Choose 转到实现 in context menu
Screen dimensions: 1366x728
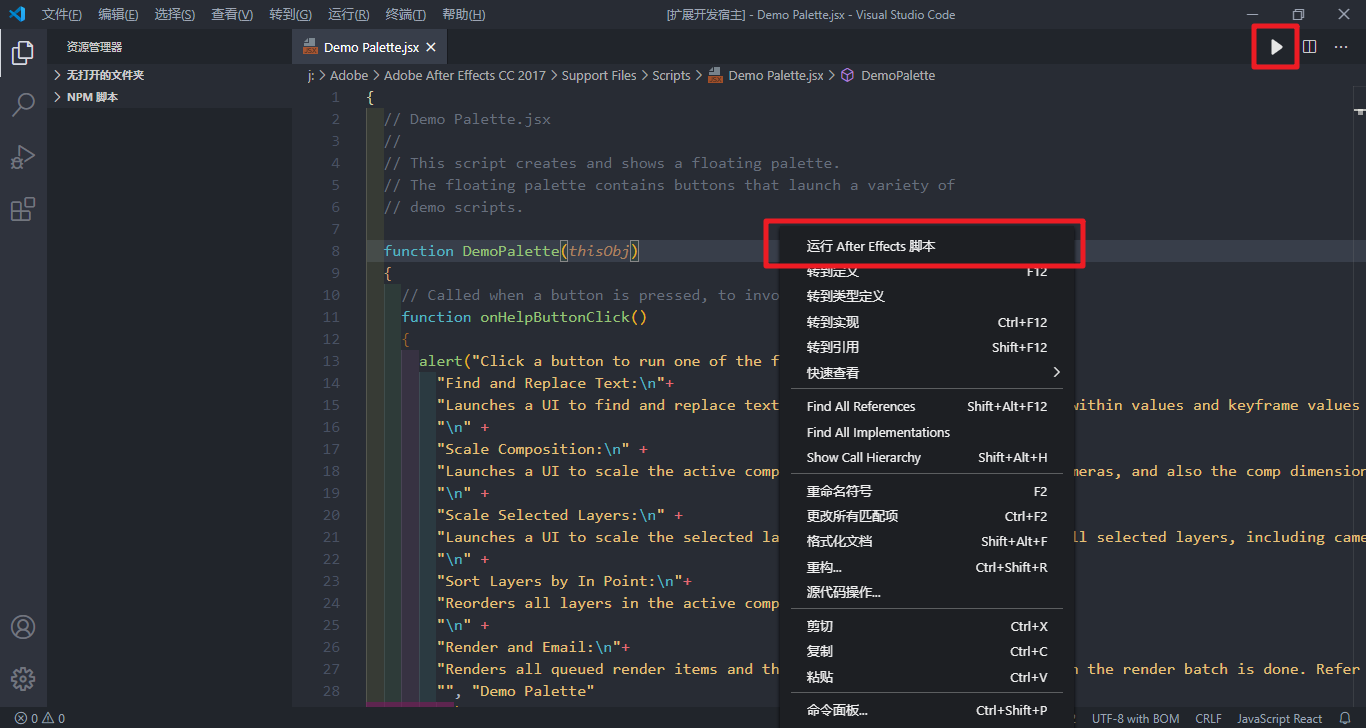tap(927, 322)
